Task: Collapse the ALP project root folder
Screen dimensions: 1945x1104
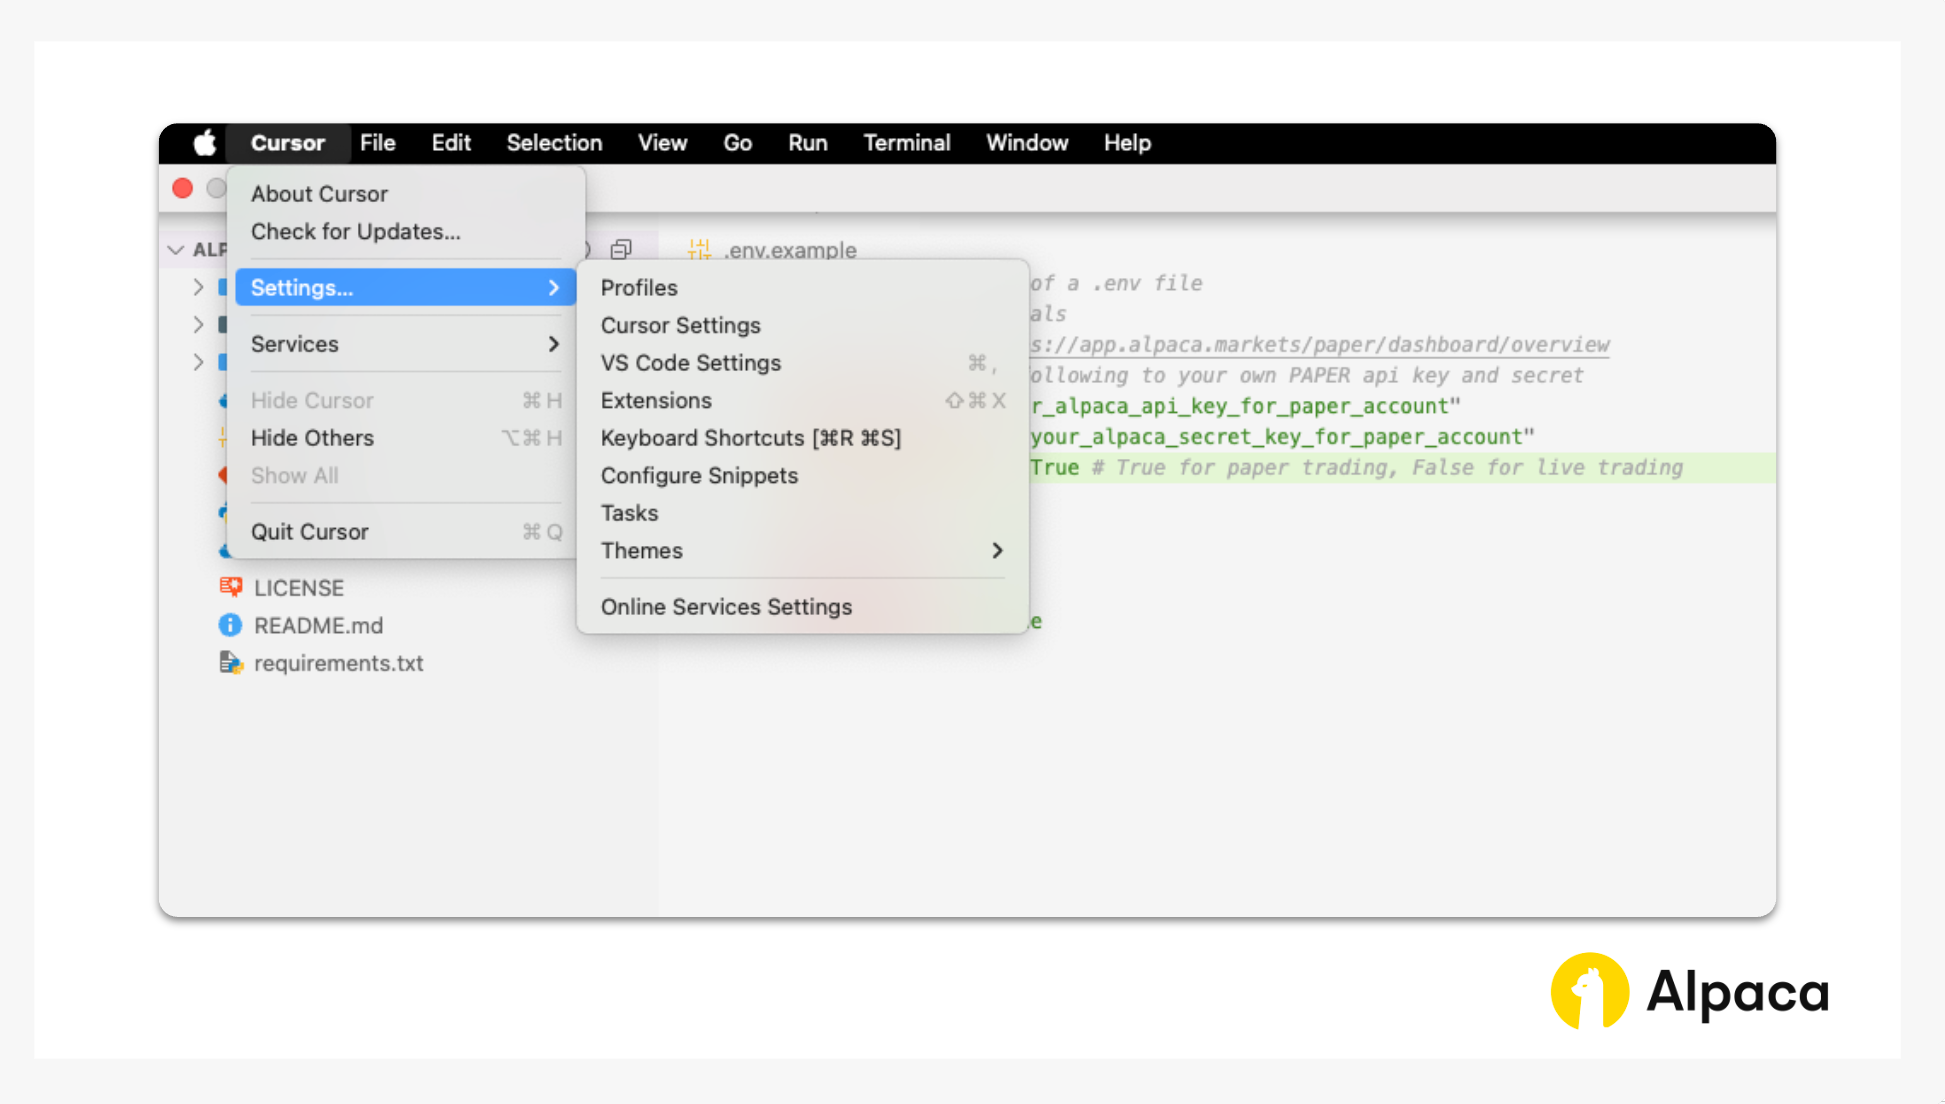Action: (x=176, y=249)
